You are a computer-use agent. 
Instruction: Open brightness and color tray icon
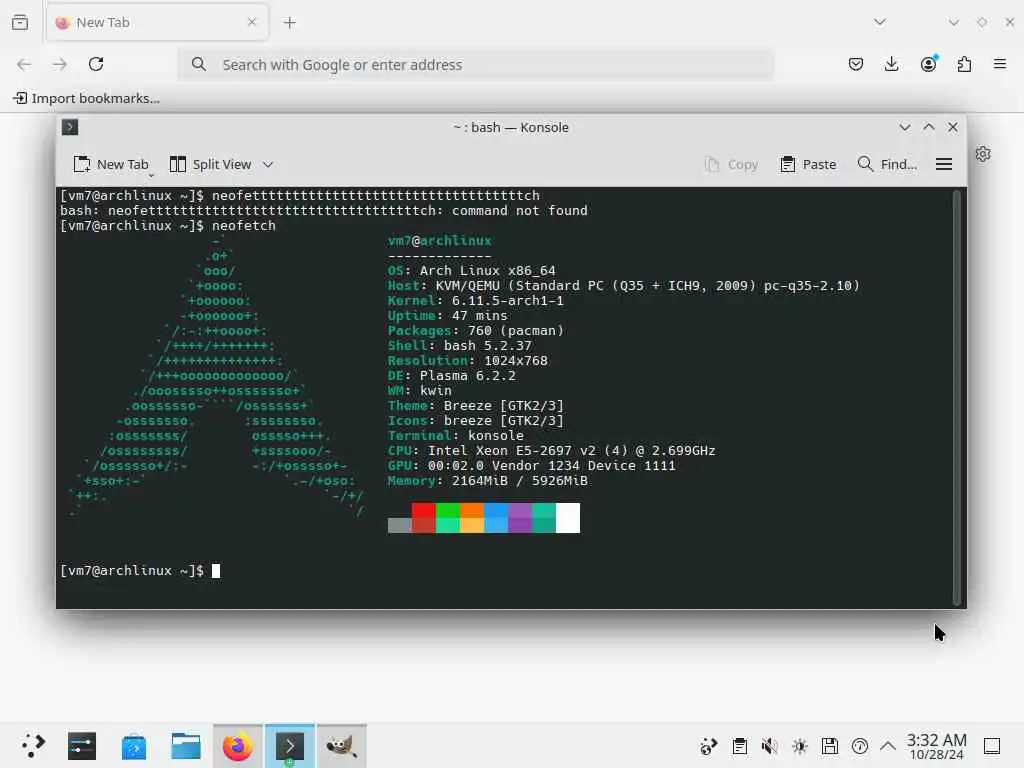(799, 746)
